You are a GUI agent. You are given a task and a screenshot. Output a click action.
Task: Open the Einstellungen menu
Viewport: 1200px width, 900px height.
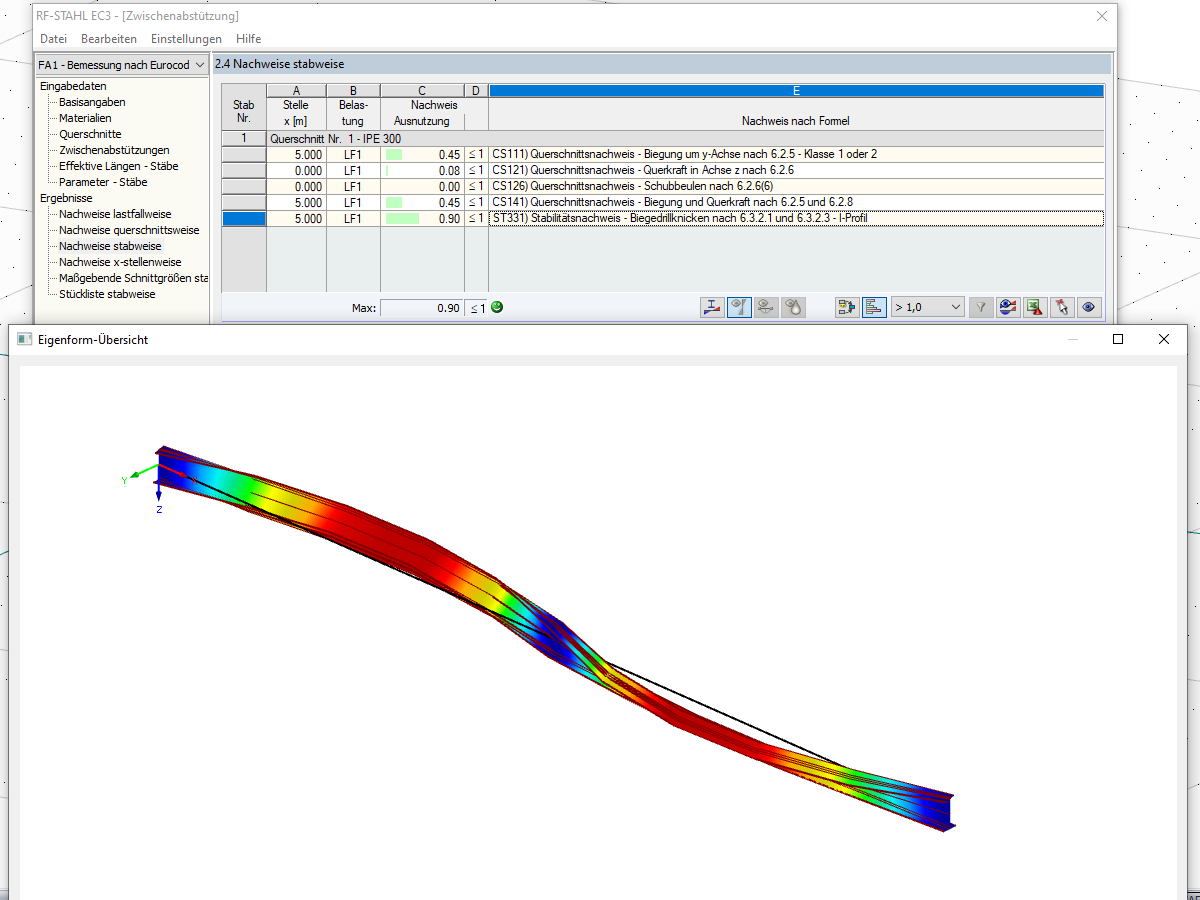(186, 39)
